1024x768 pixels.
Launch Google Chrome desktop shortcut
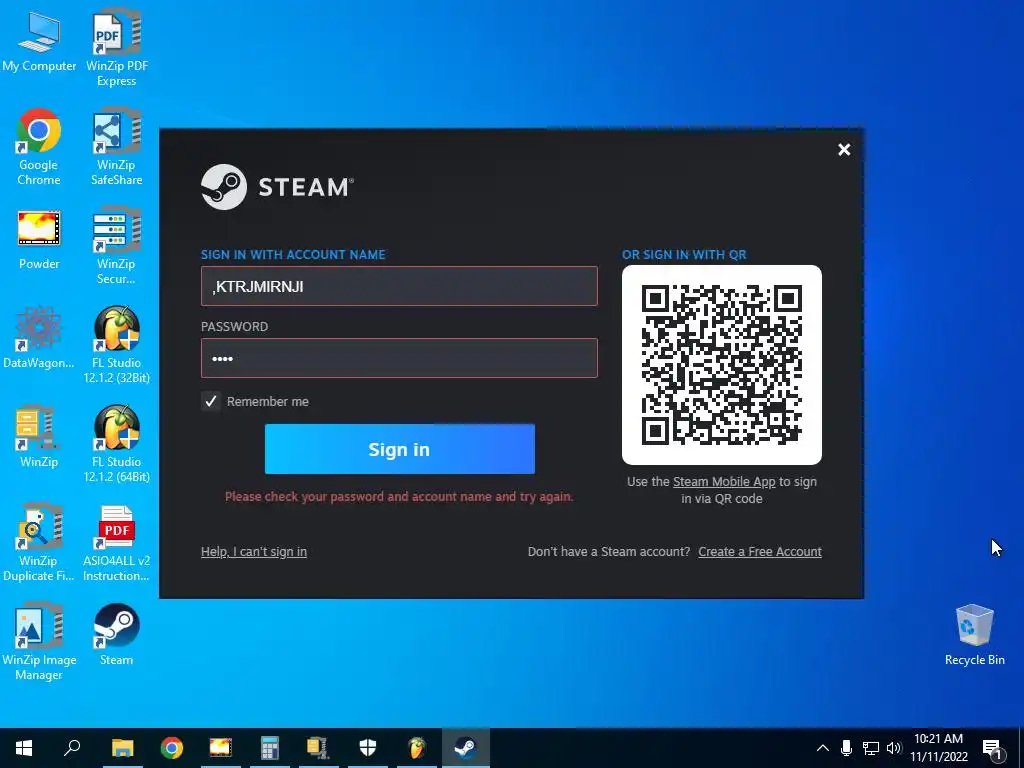click(39, 147)
